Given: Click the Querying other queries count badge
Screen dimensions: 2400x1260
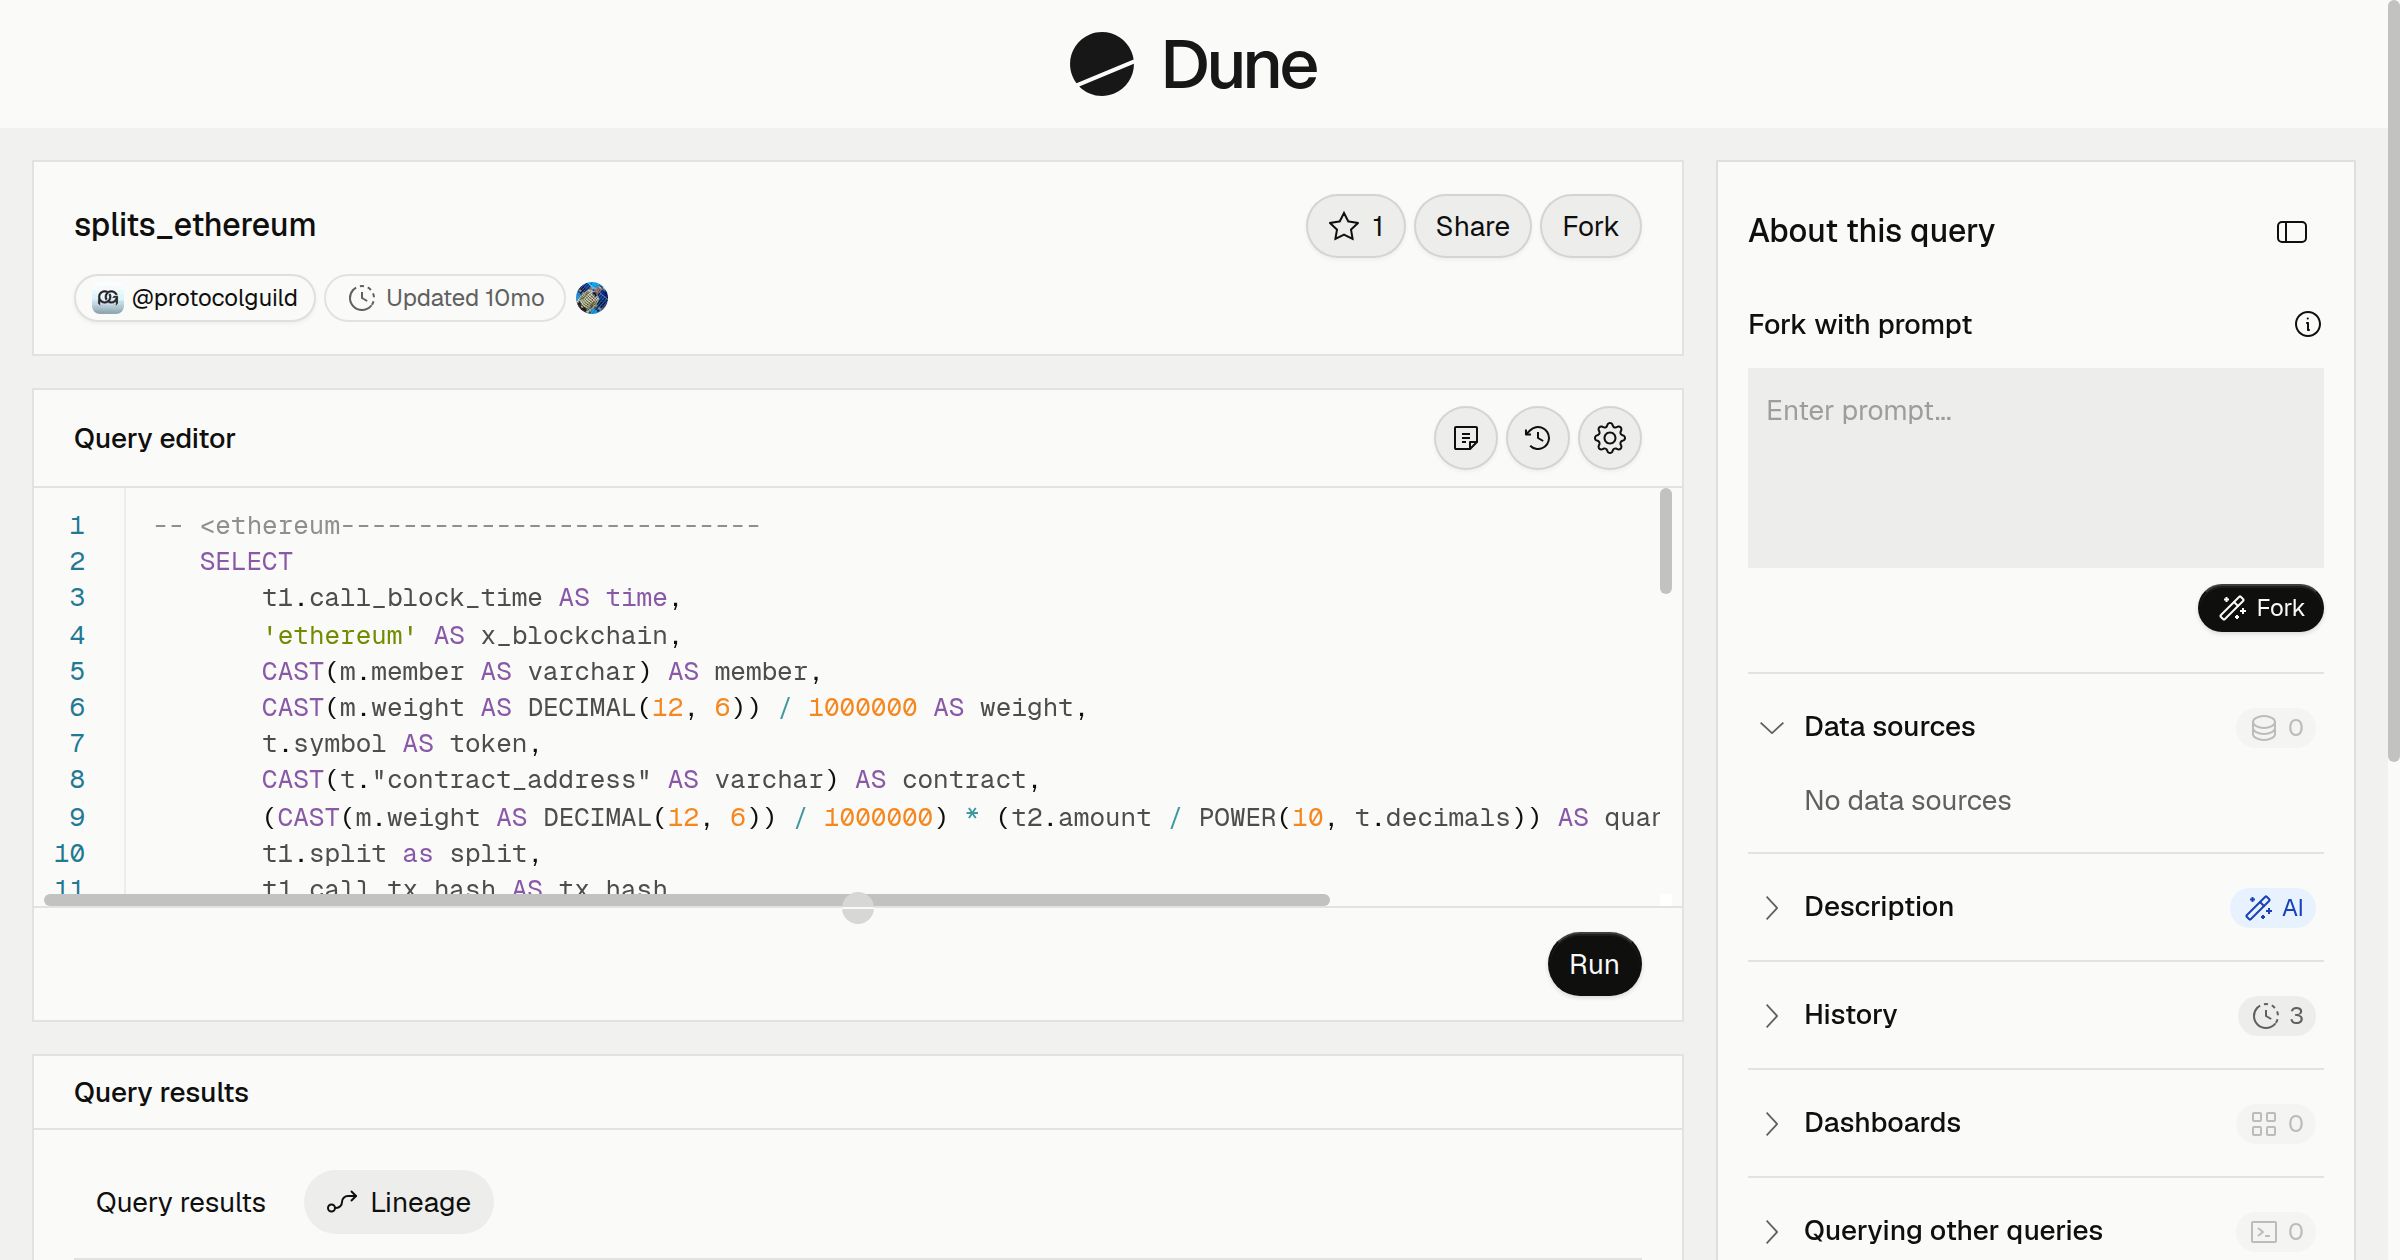Looking at the screenshot, I should point(2276,1231).
